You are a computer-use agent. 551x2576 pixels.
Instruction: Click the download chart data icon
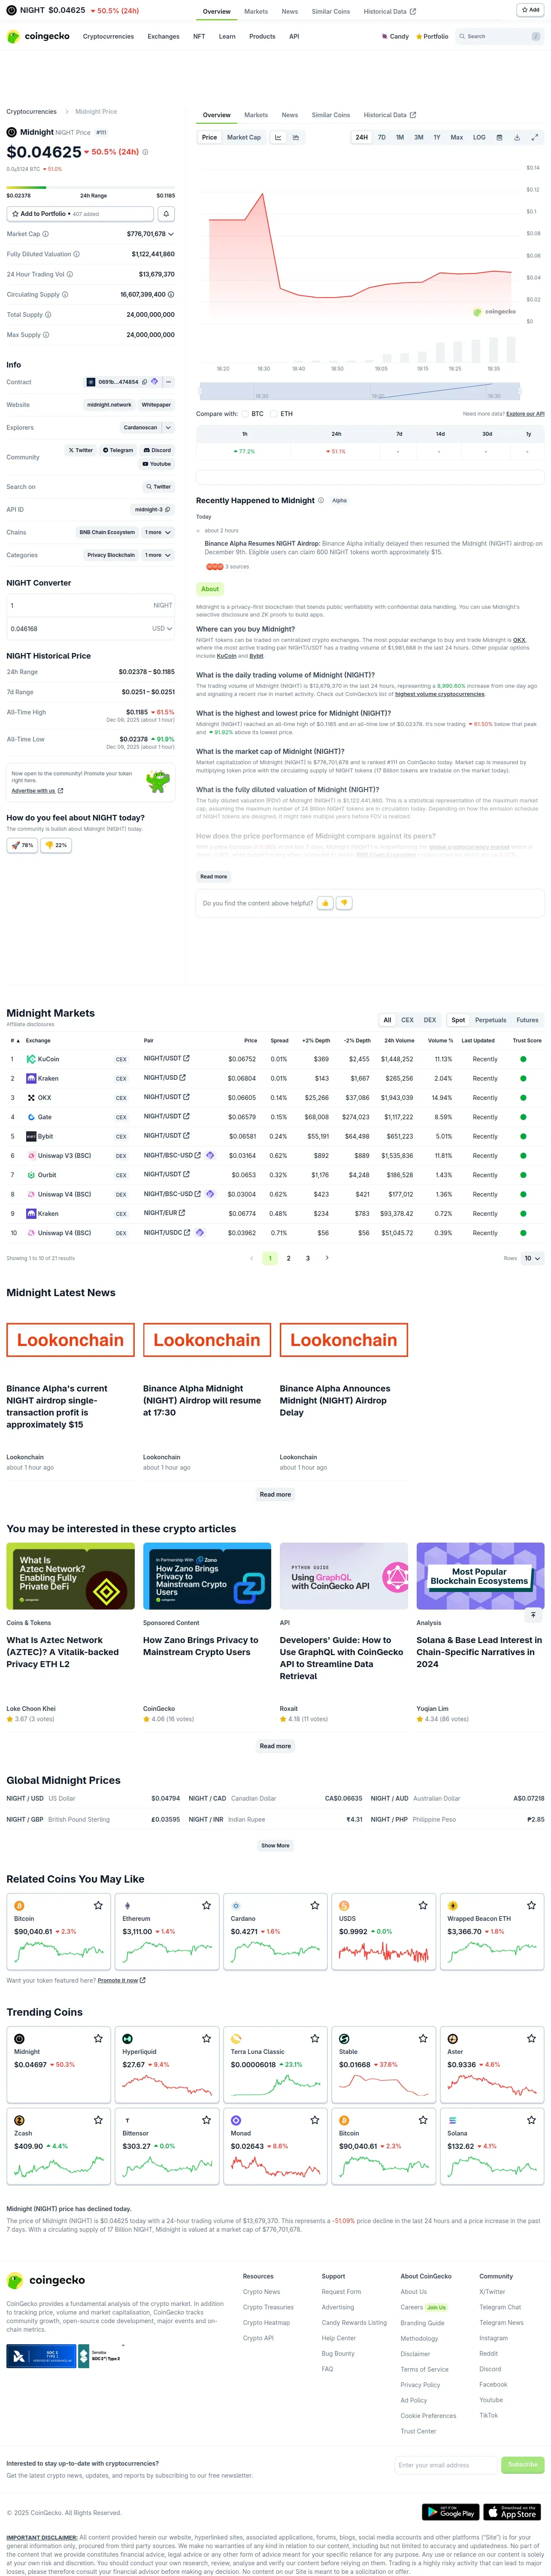click(517, 137)
